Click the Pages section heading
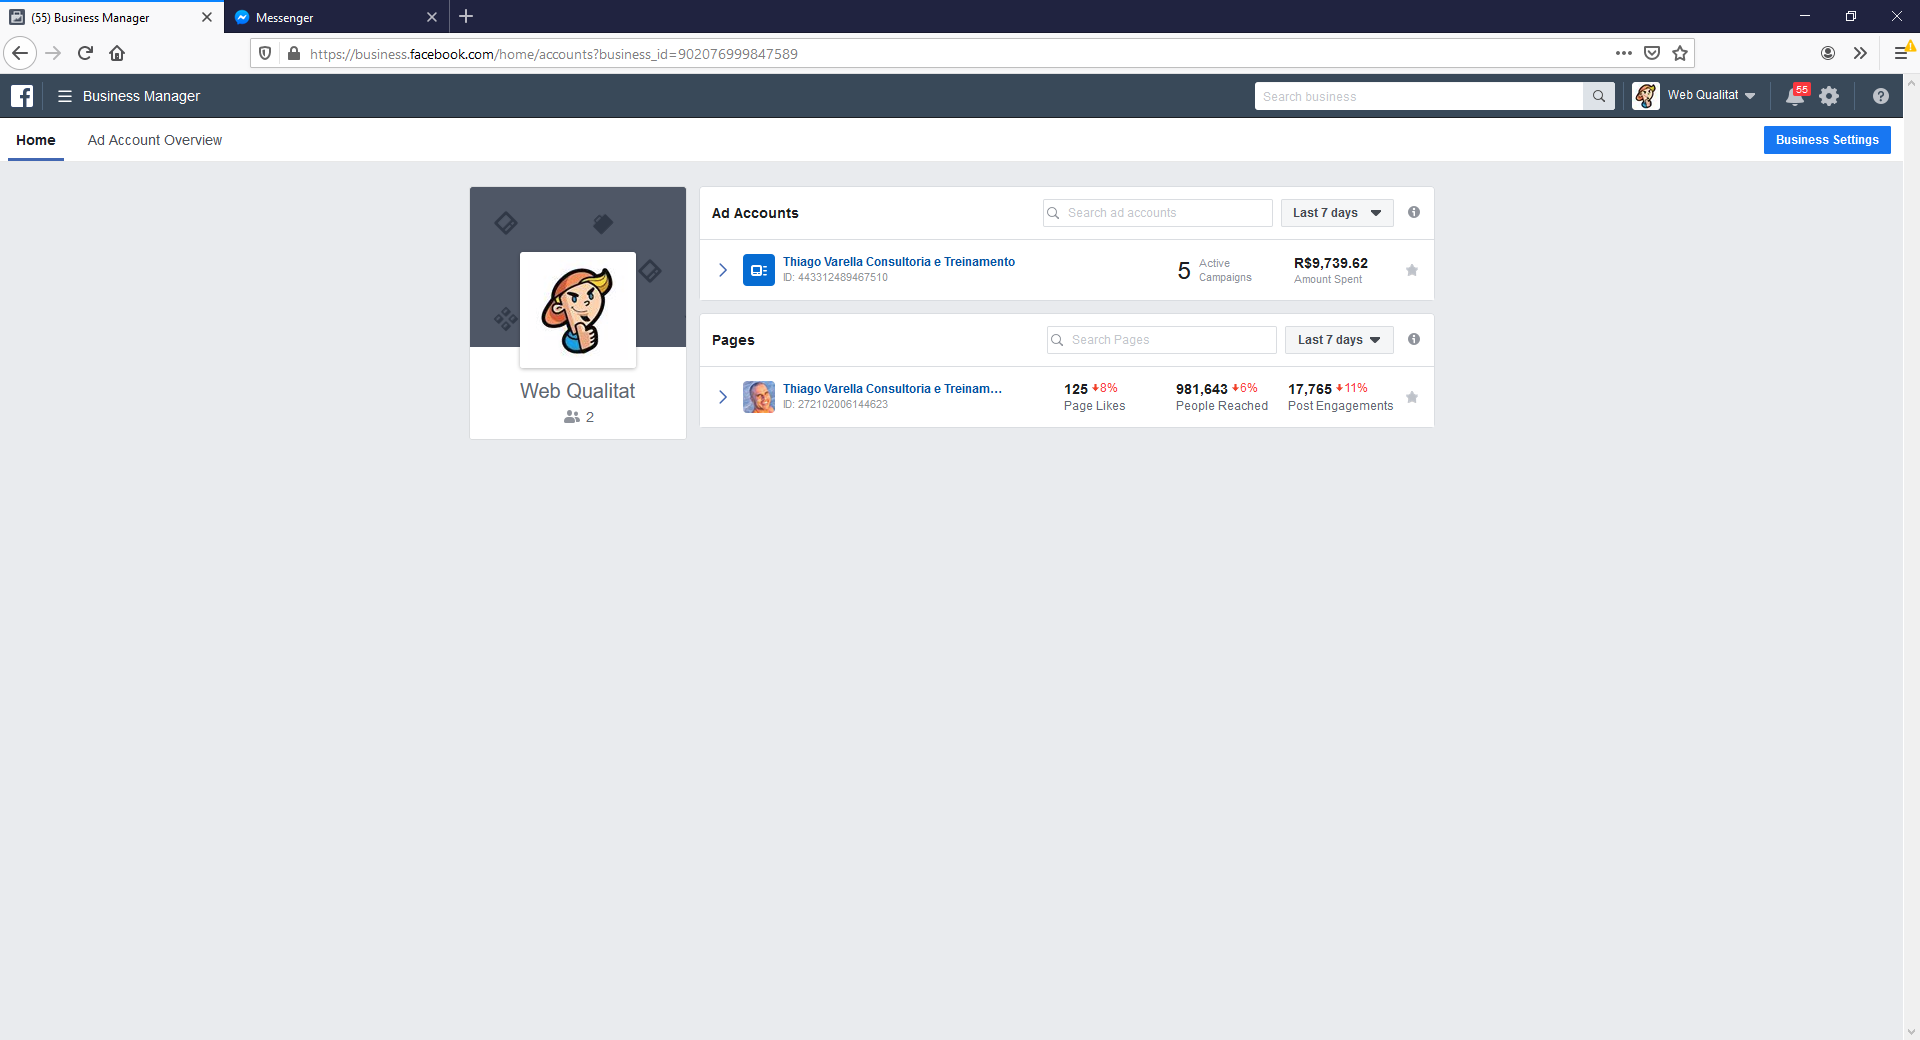Image resolution: width=1920 pixels, height=1040 pixels. pyautogui.click(x=733, y=340)
